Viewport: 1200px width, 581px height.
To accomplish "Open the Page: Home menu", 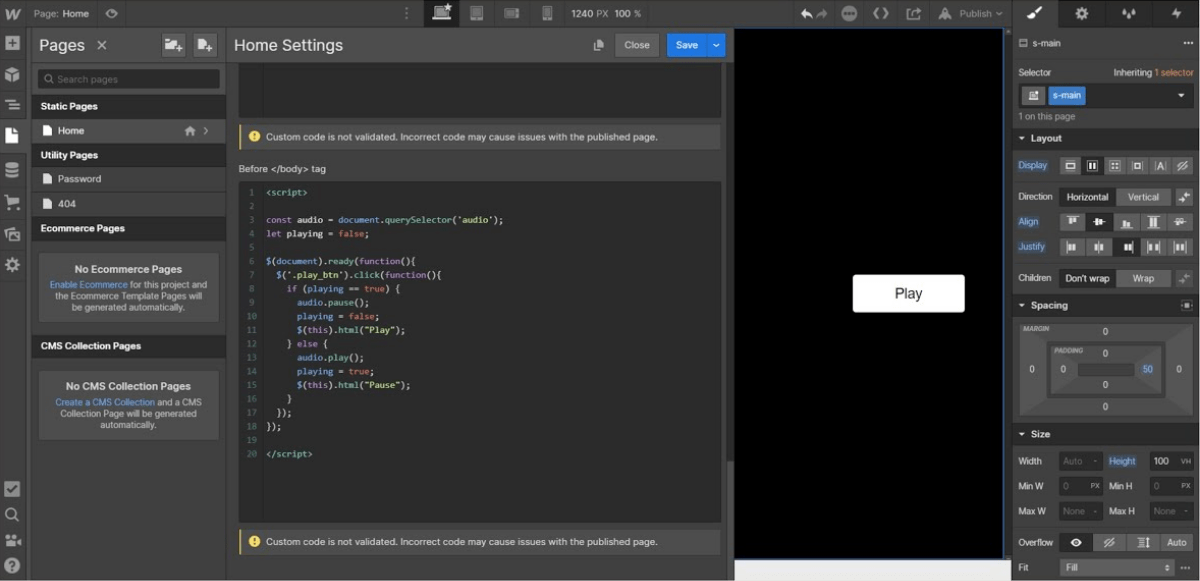I will tap(59, 13).
